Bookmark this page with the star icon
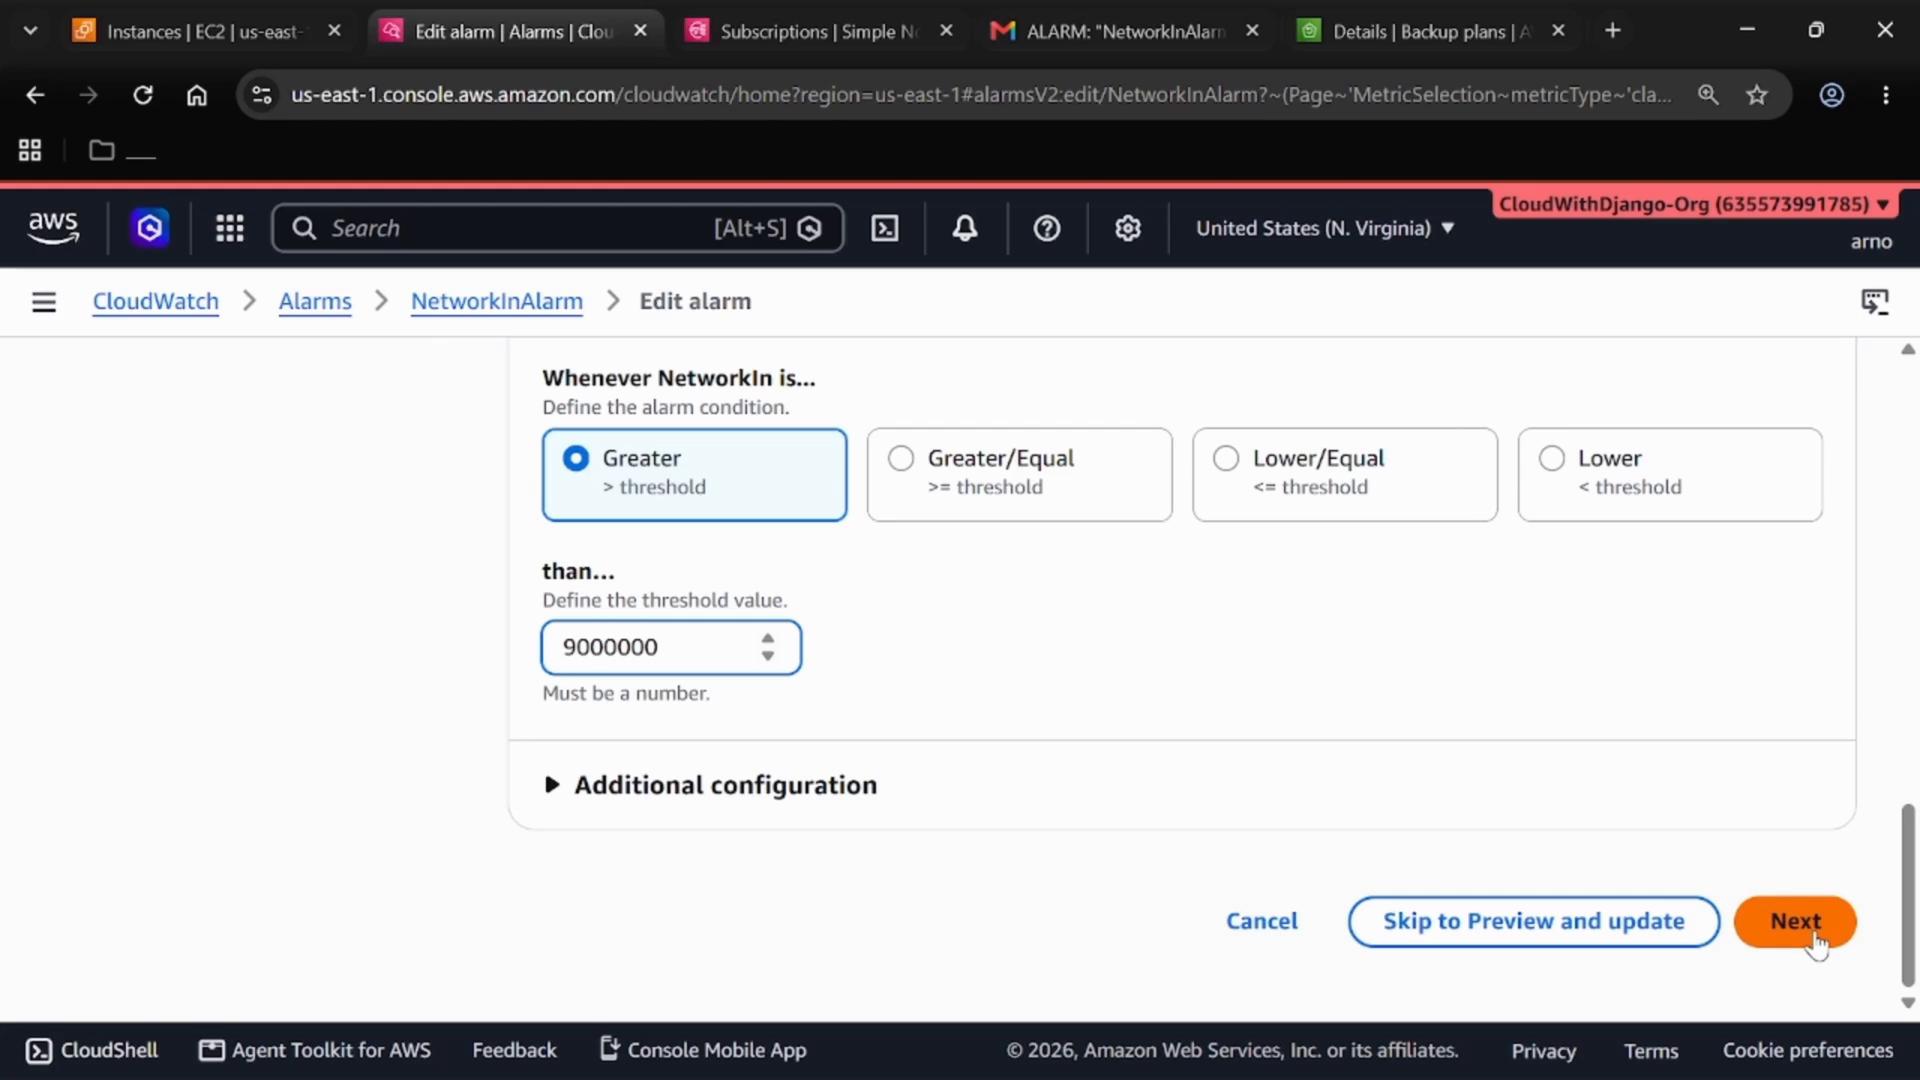 tap(1757, 95)
